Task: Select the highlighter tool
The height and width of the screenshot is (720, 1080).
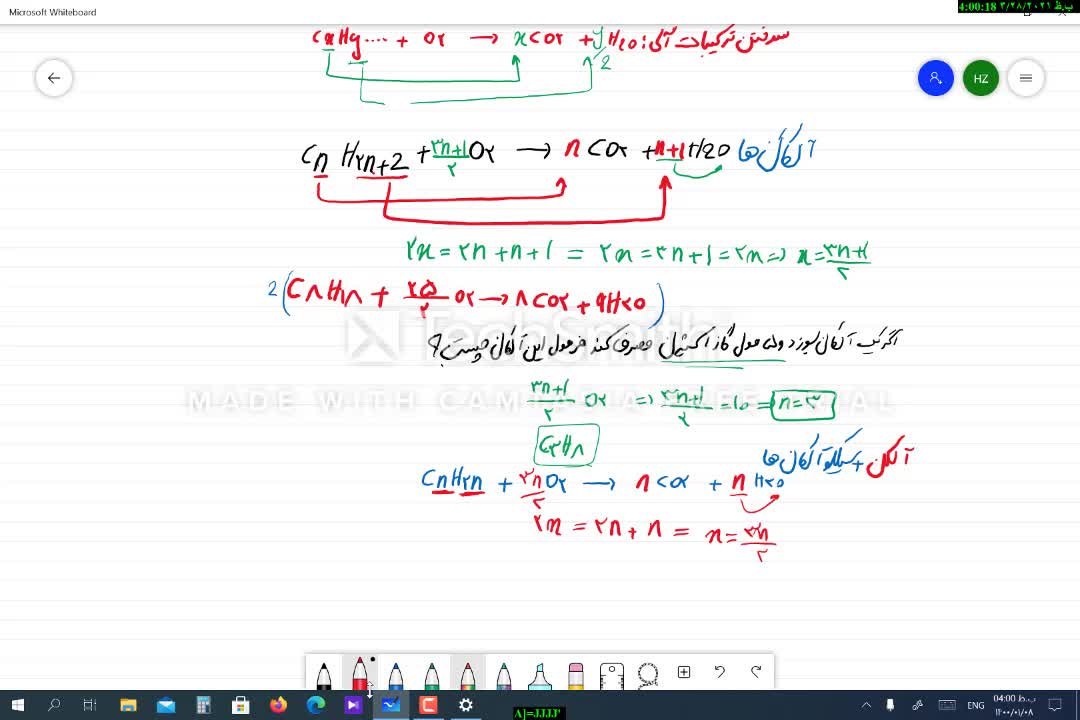Action: click(539, 674)
